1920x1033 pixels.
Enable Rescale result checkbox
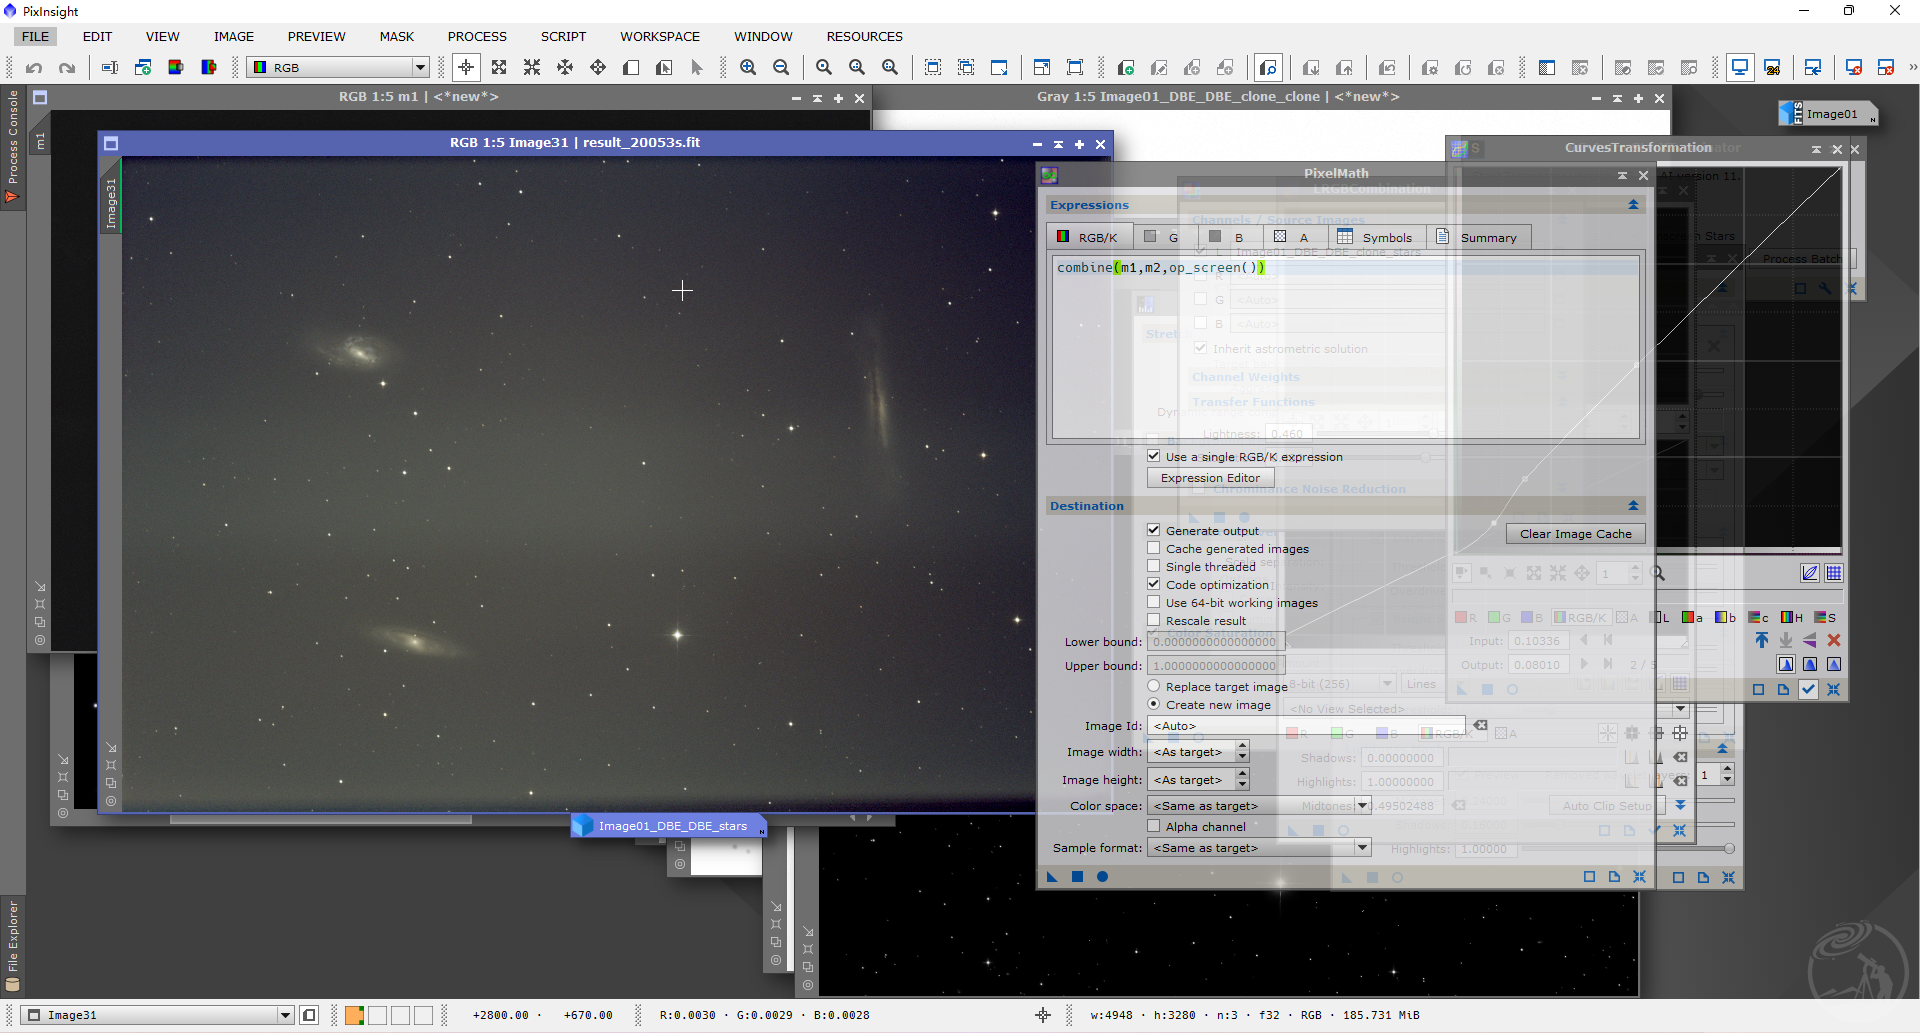click(1154, 620)
